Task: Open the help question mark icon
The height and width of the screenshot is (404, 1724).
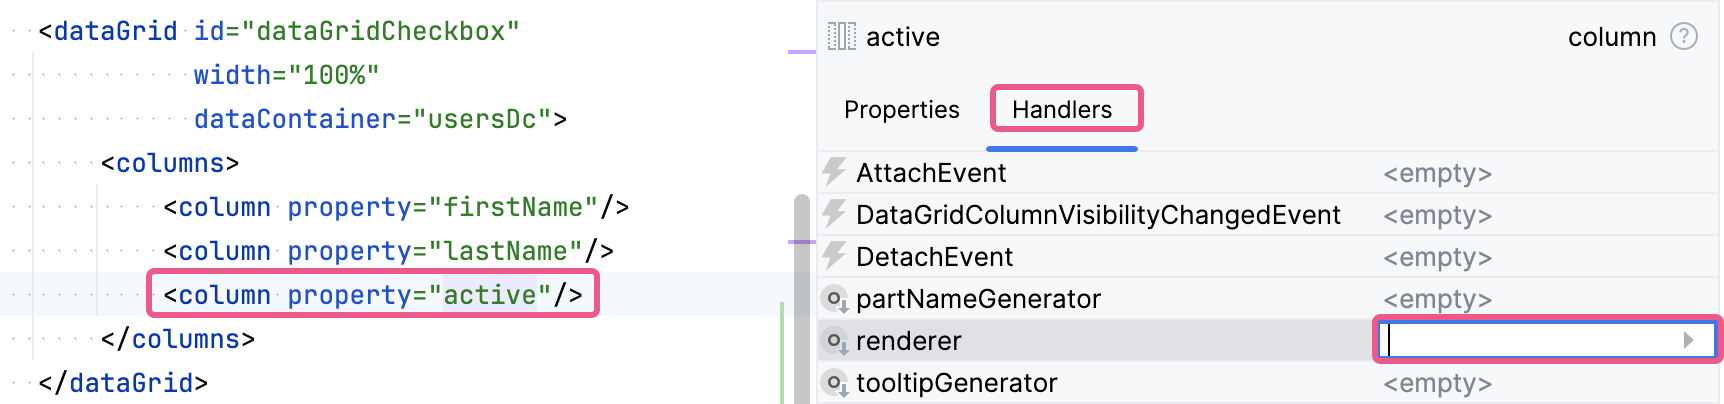Action: click(1684, 37)
